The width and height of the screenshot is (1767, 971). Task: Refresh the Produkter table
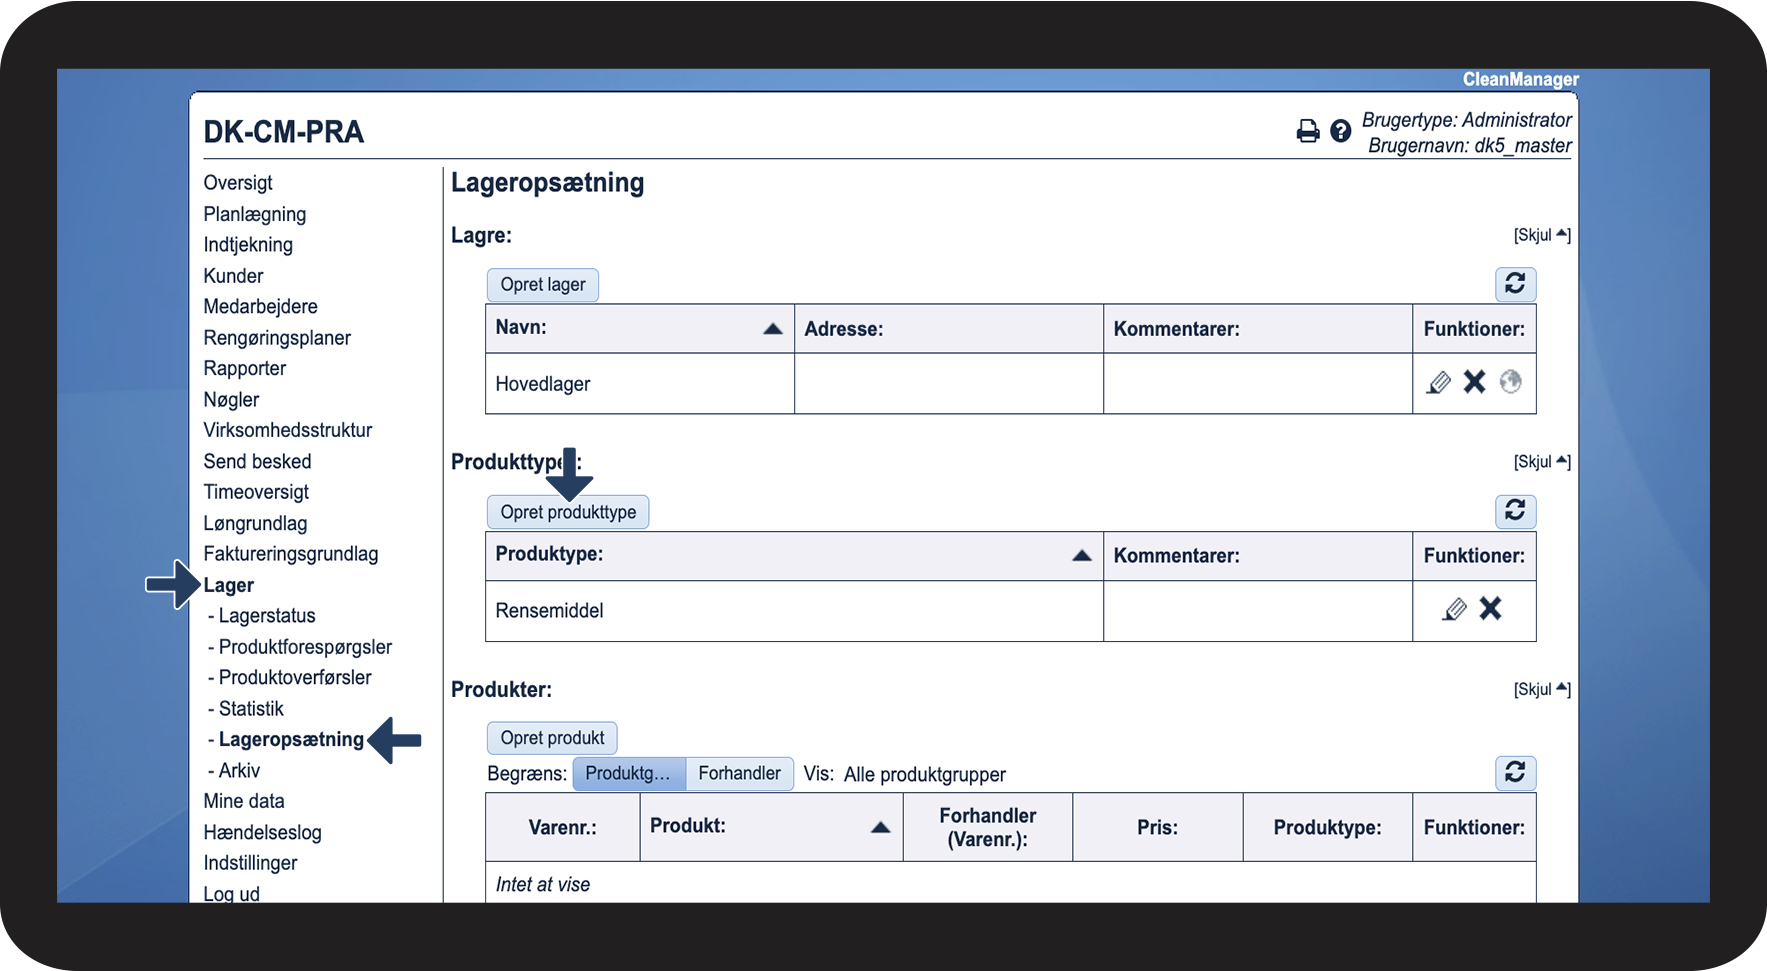(x=1515, y=773)
